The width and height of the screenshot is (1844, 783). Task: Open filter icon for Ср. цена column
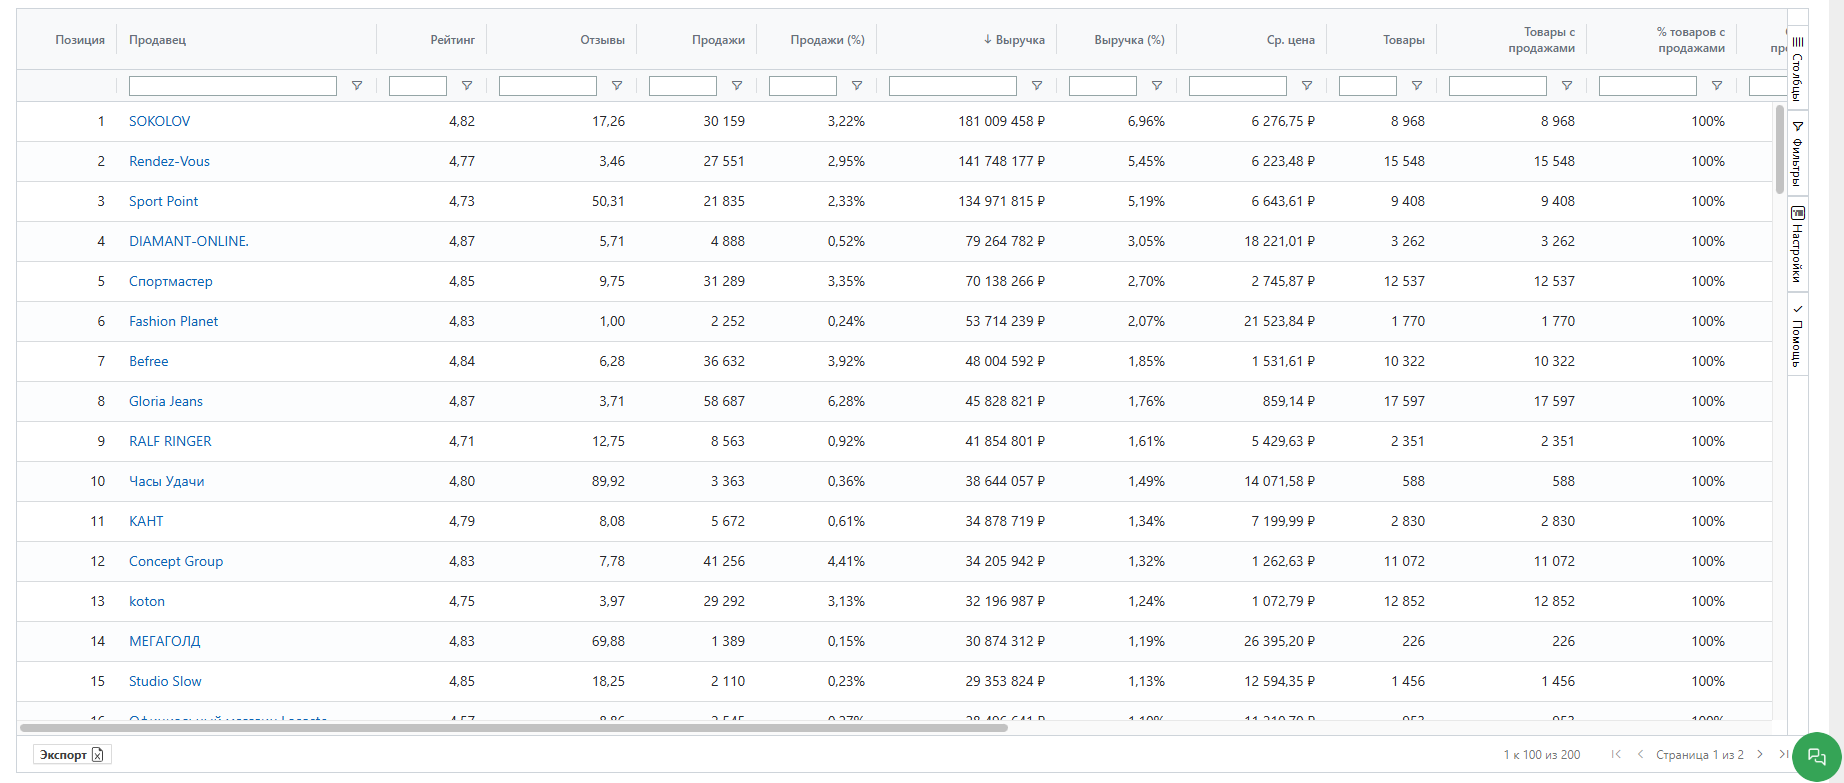coord(1307,86)
